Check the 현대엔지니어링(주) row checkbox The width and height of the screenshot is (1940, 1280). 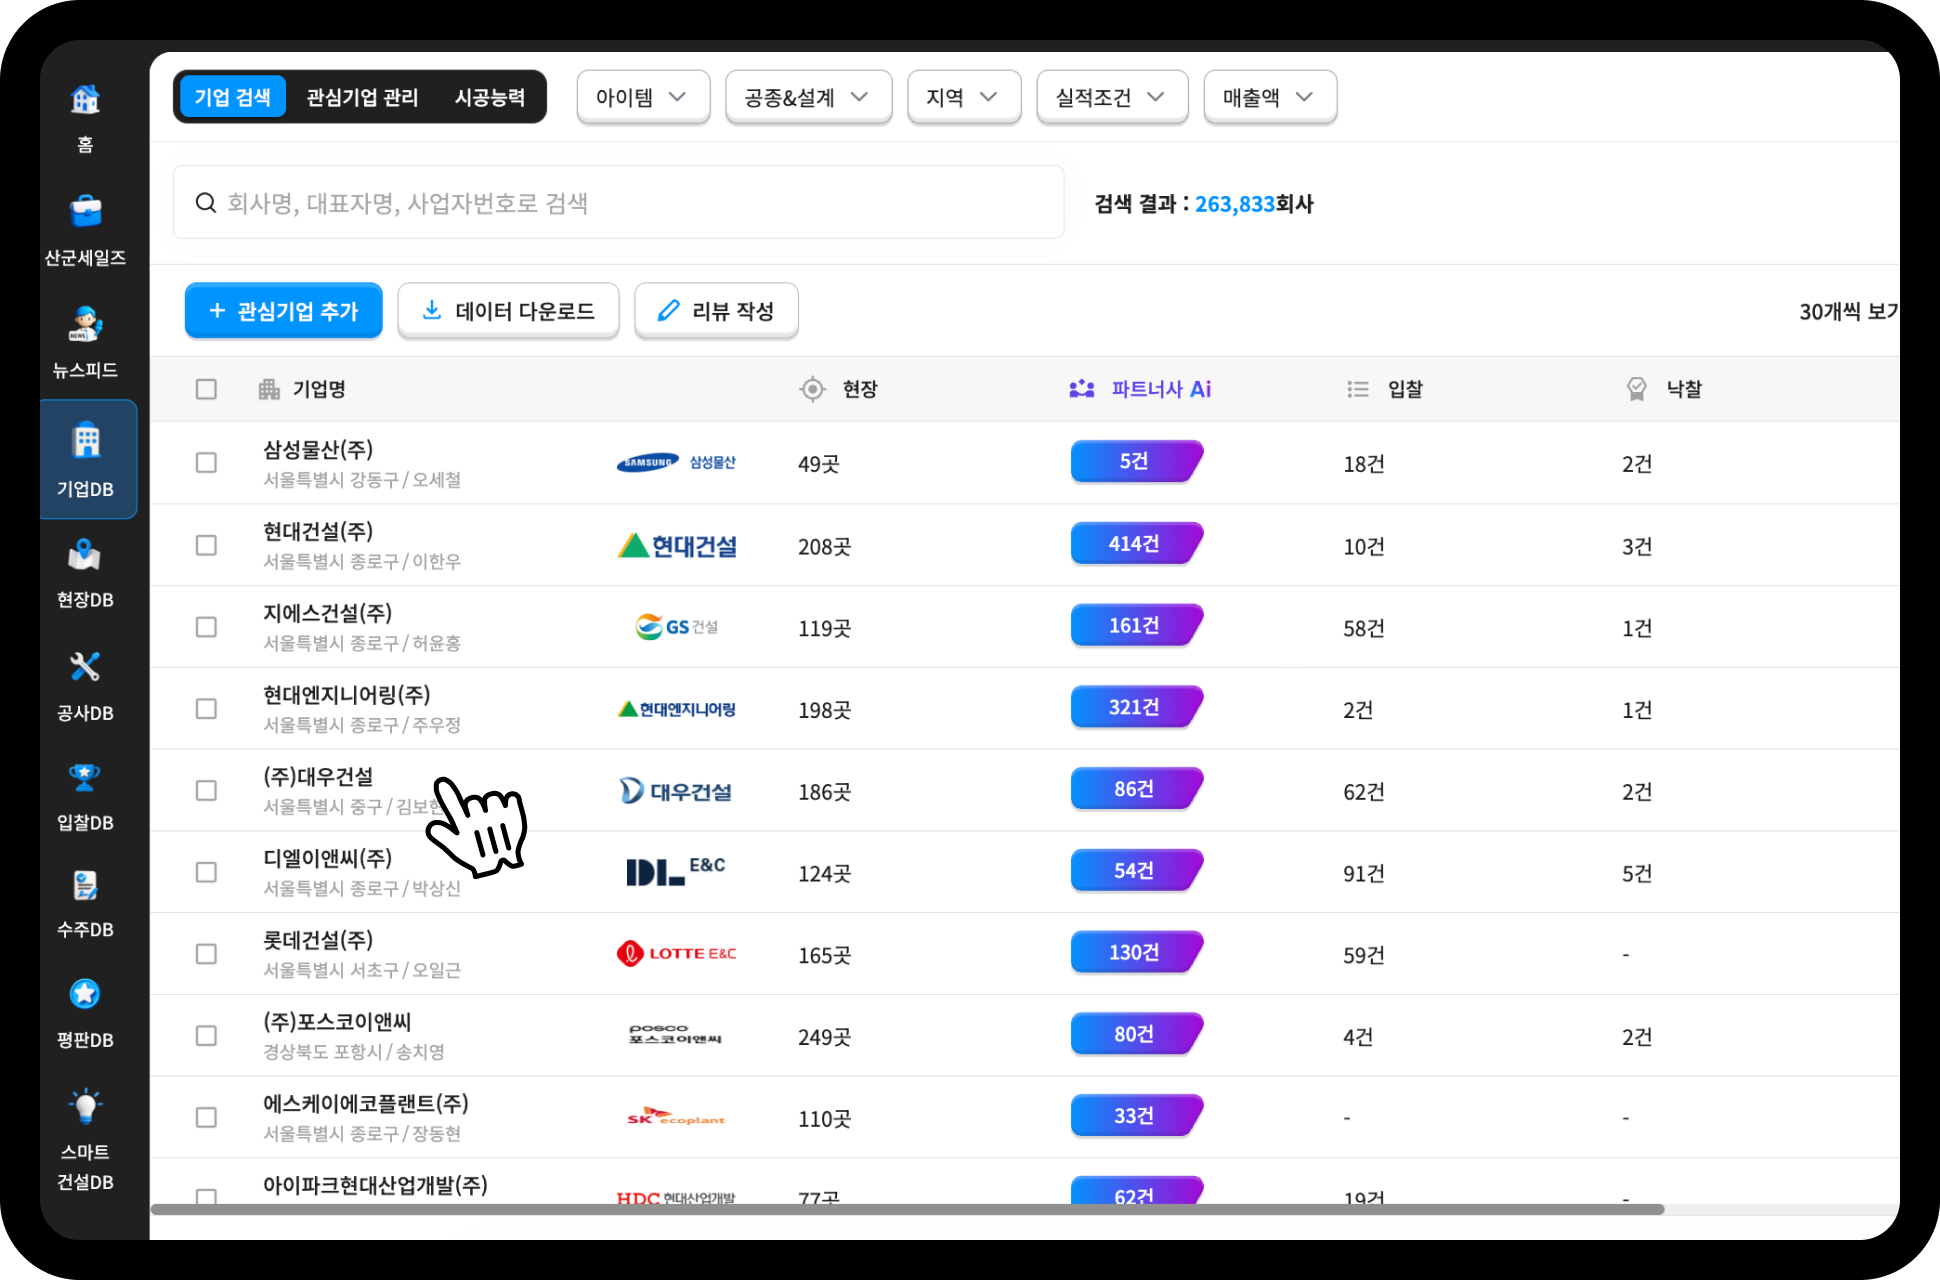(206, 709)
